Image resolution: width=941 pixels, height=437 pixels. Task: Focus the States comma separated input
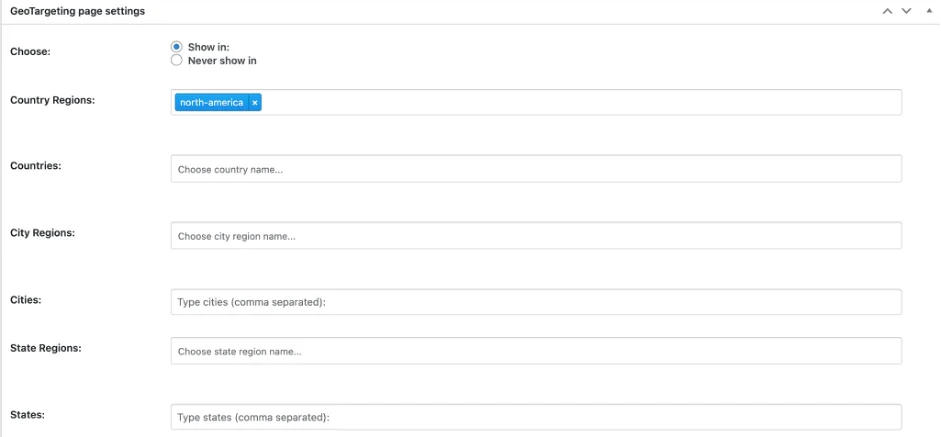point(536,417)
